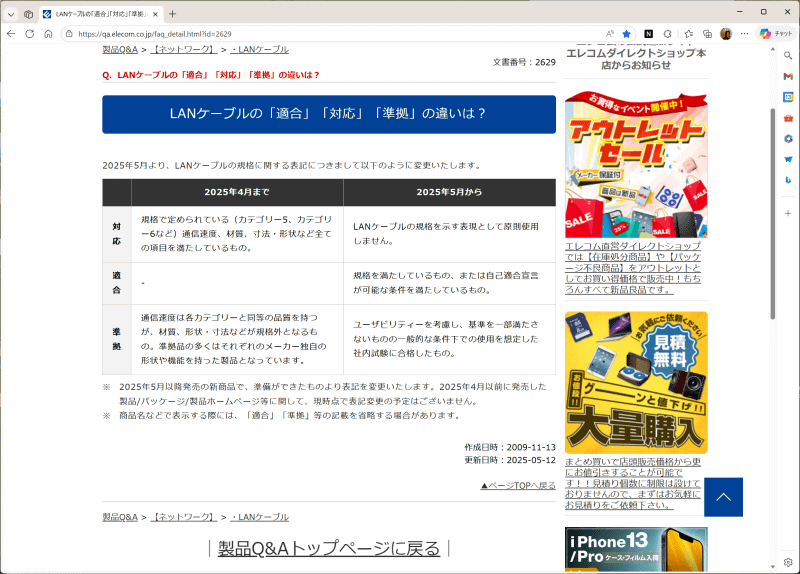This screenshot has height=574, width=800.
Task: Open the 大量購入 見積無料 banner
Action: click(636, 382)
